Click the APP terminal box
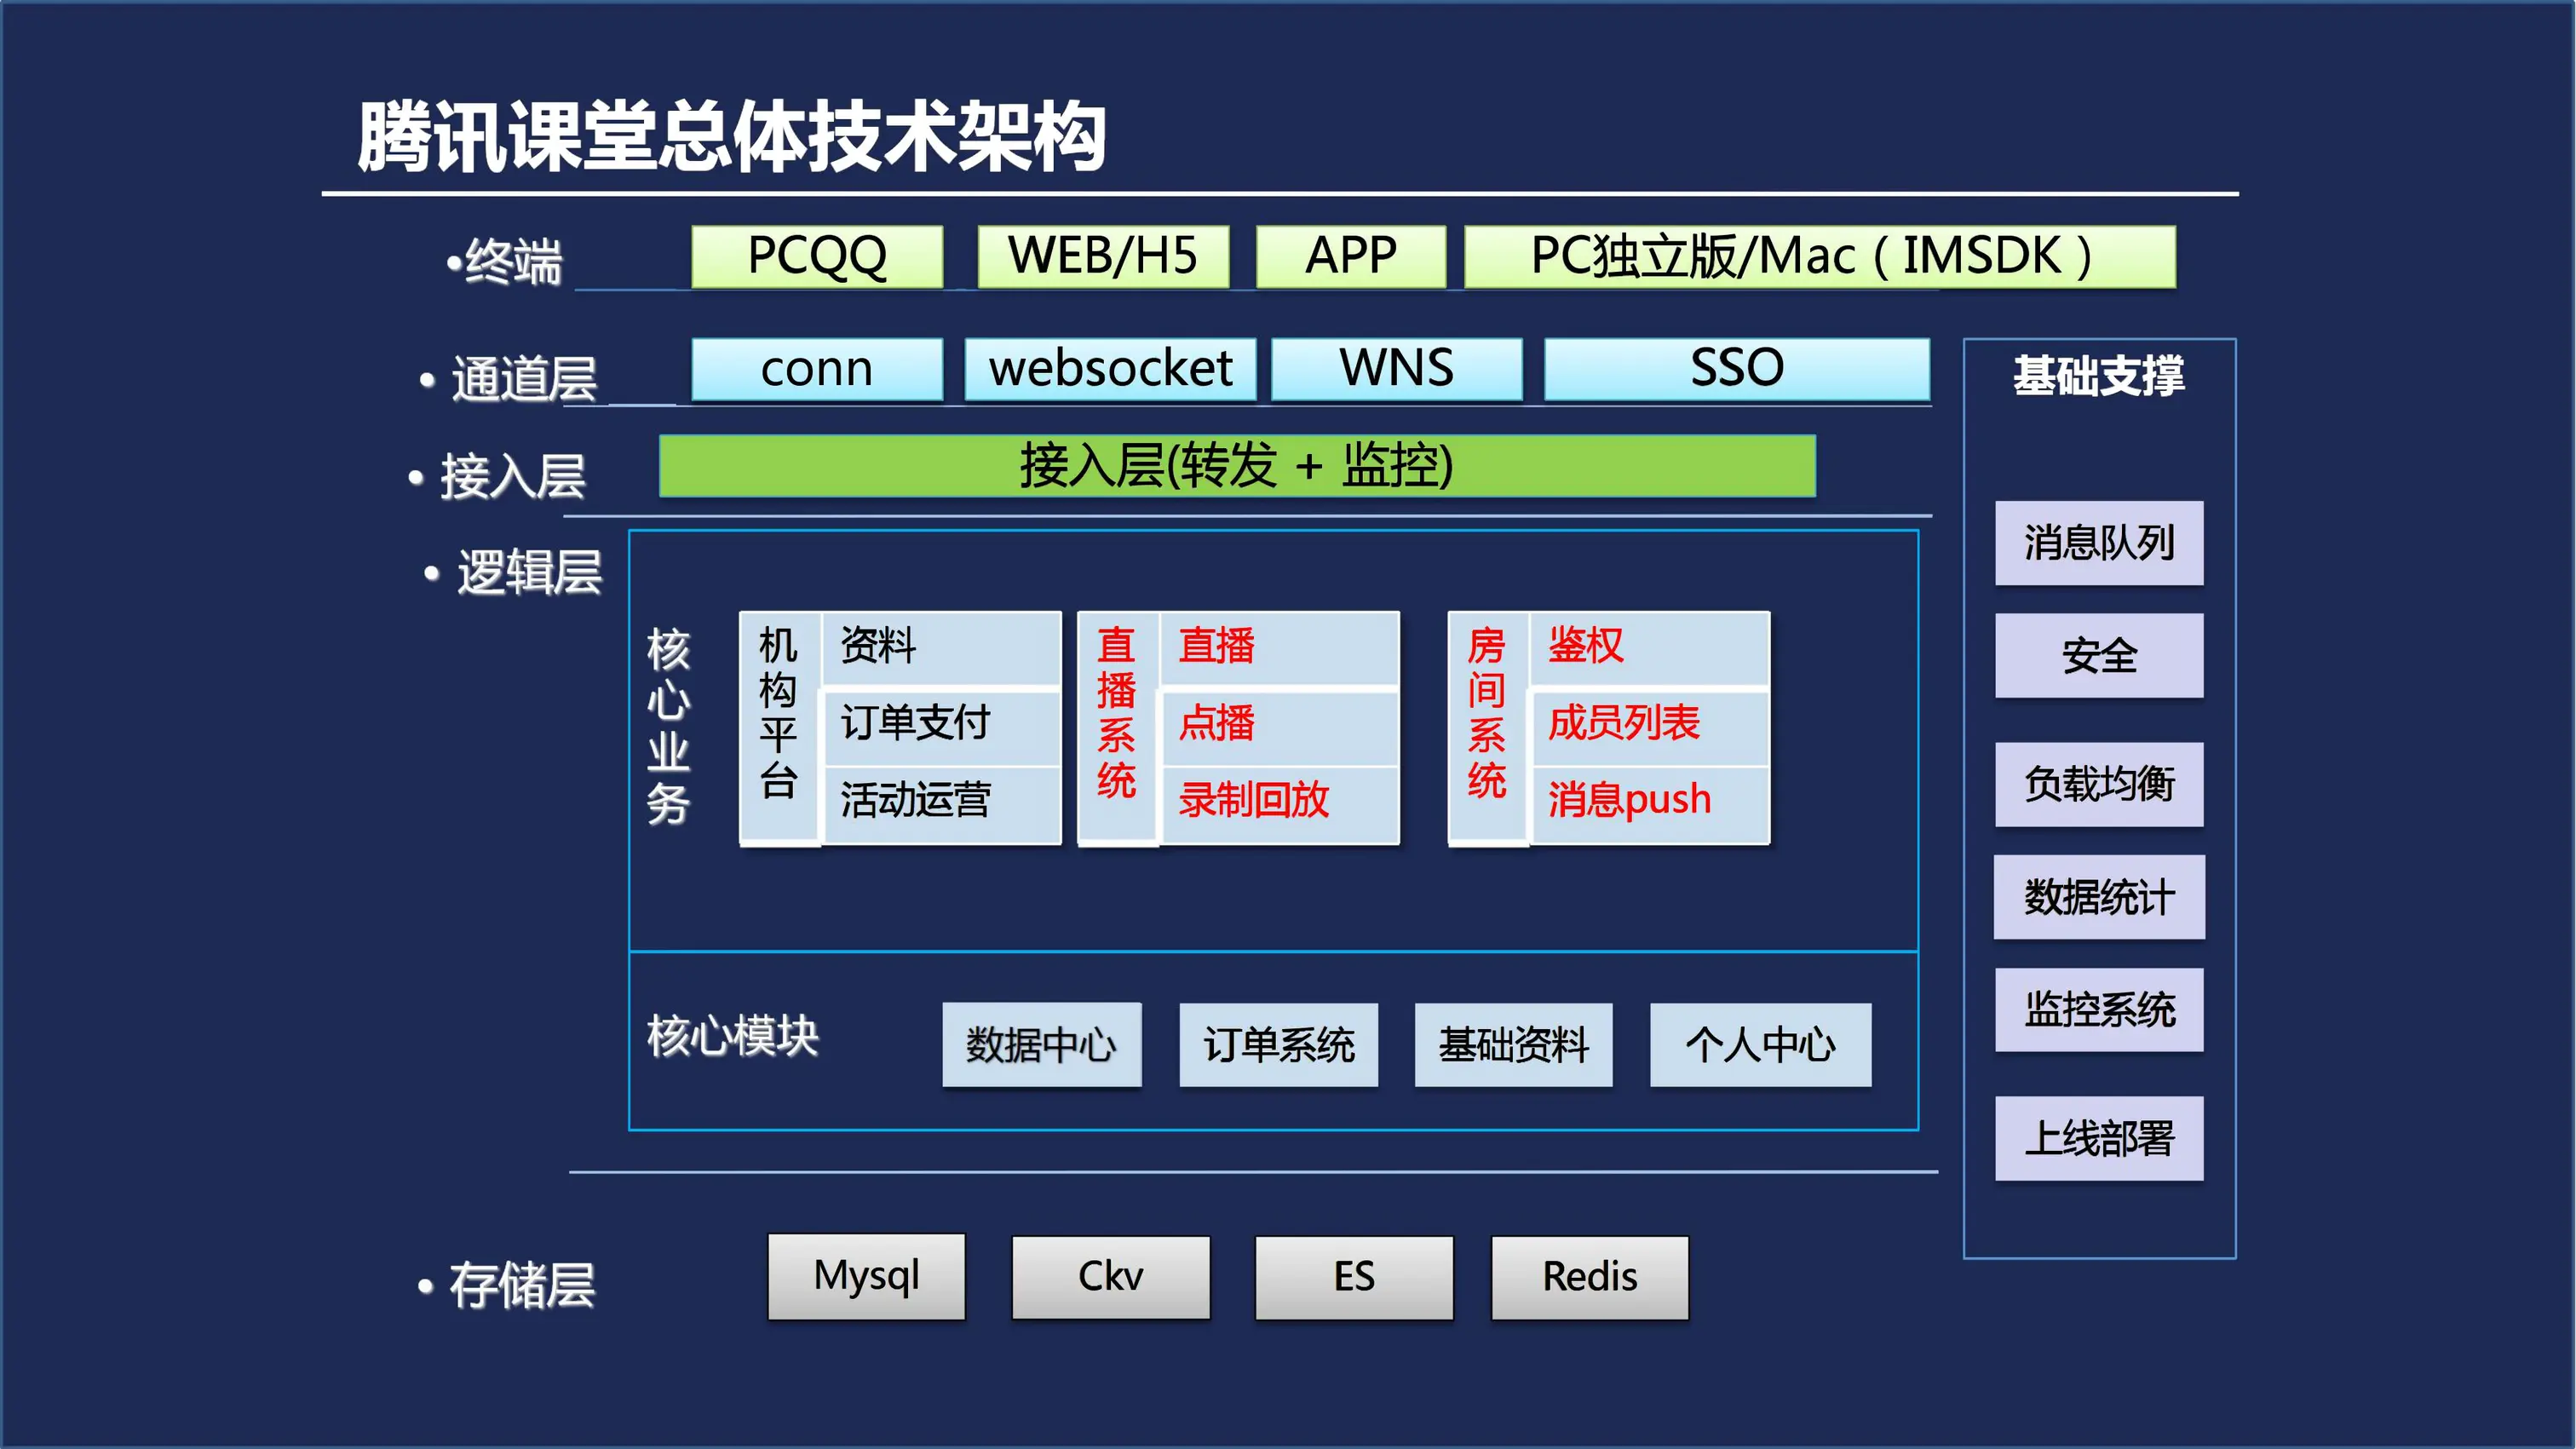The image size is (2576, 1449). click(1350, 257)
